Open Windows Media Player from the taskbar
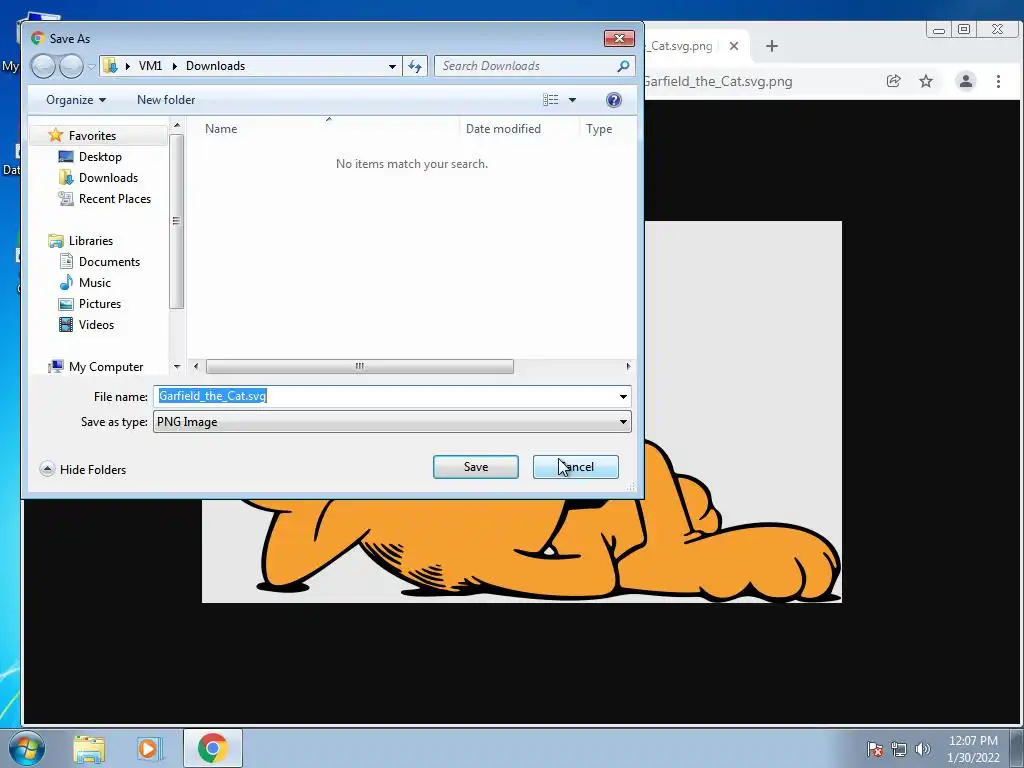Viewport: 1024px width, 768px height. (x=149, y=749)
